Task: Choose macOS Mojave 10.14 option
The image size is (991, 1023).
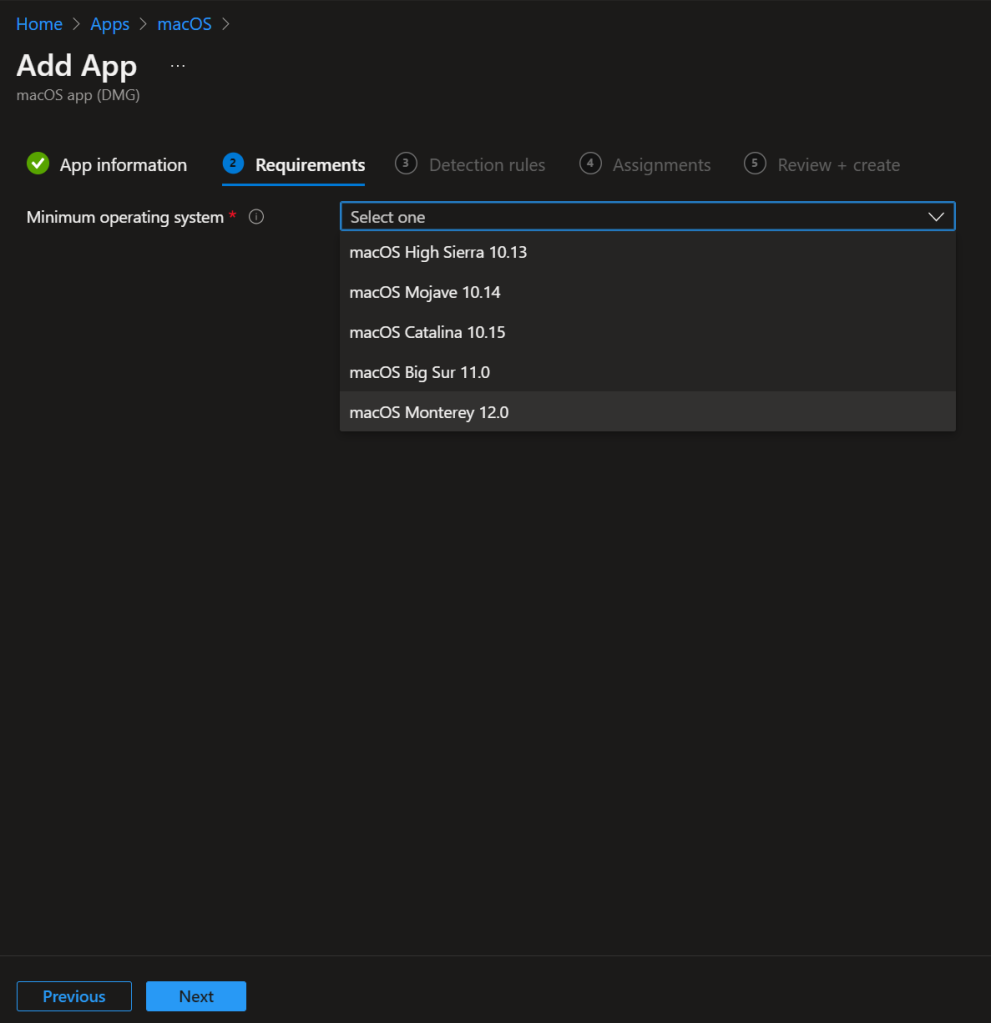Action: (647, 292)
